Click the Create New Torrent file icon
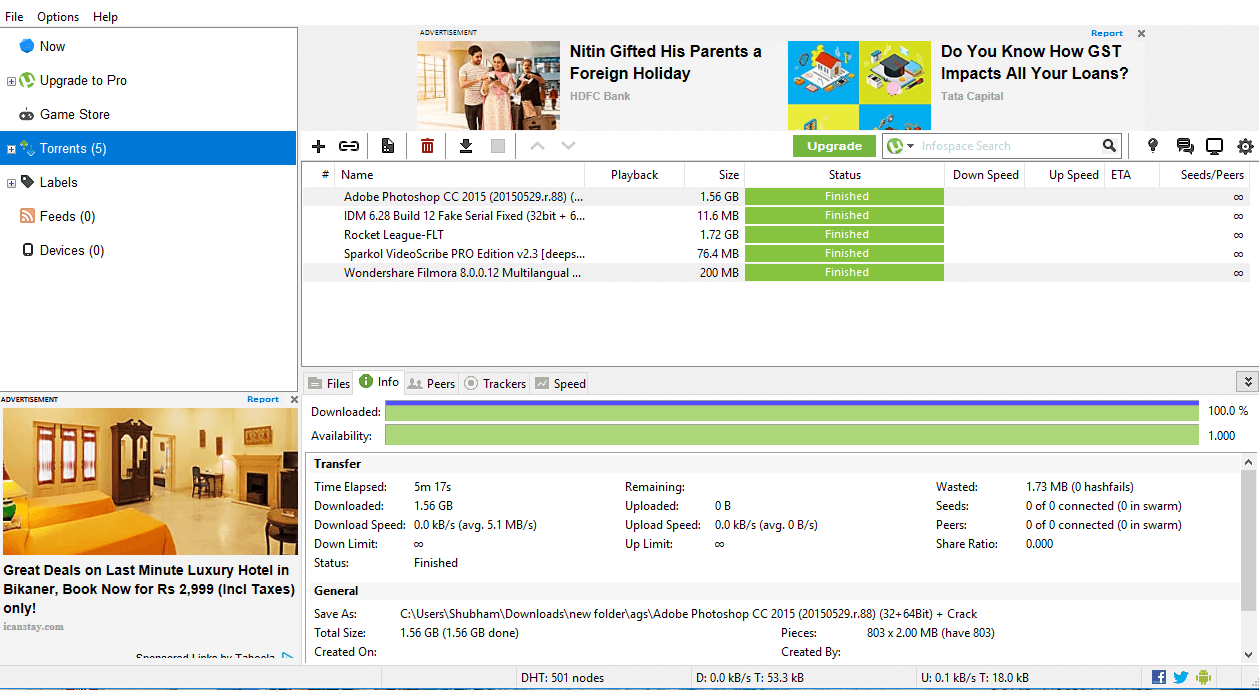 (x=387, y=146)
